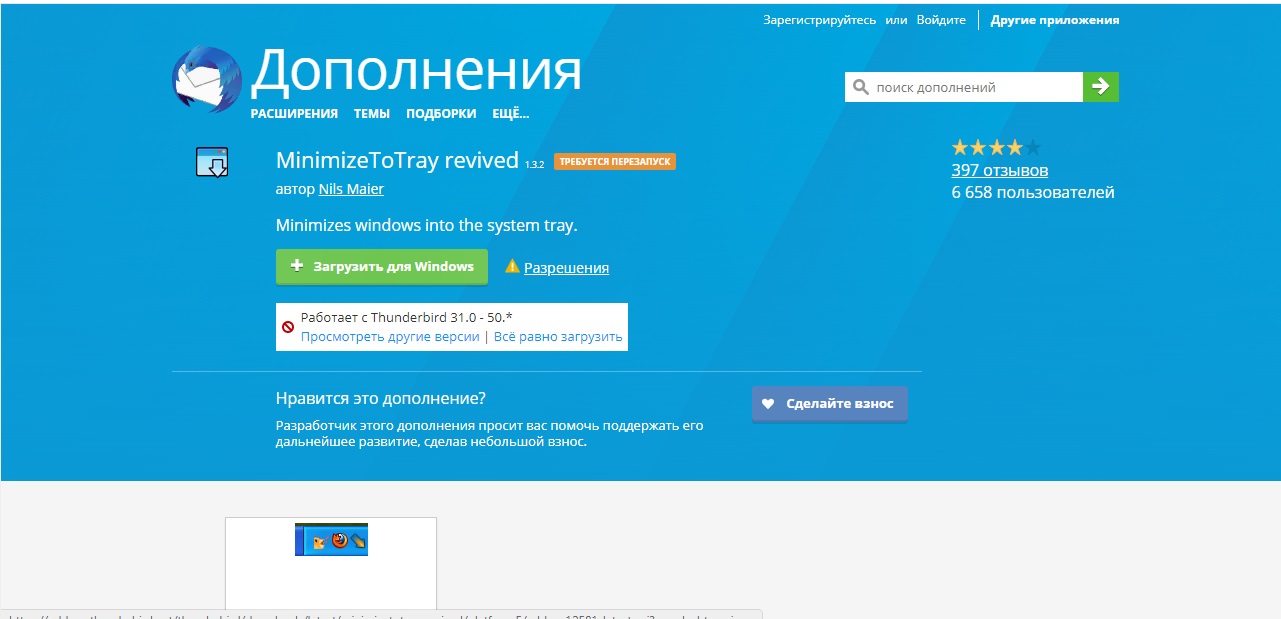Click Всё равно загрузить link

click(558, 337)
